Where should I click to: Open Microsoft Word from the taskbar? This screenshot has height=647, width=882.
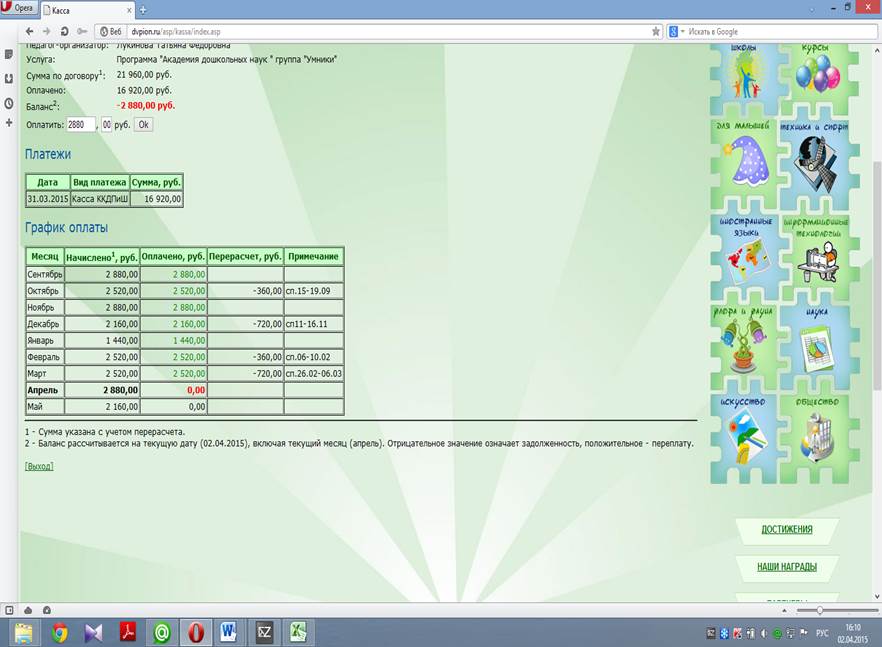(x=228, y=633)
